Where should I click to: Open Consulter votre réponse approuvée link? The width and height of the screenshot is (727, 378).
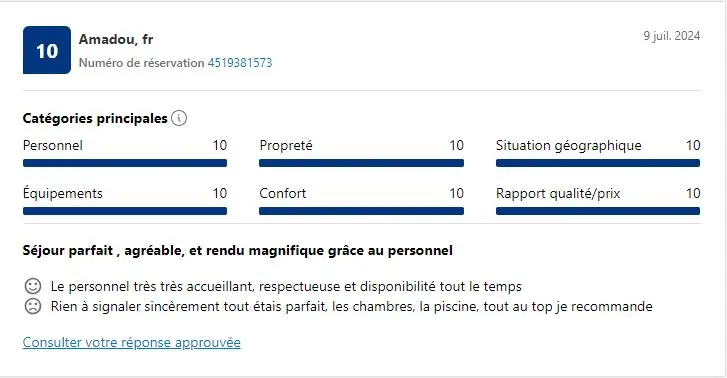(132, 342)
